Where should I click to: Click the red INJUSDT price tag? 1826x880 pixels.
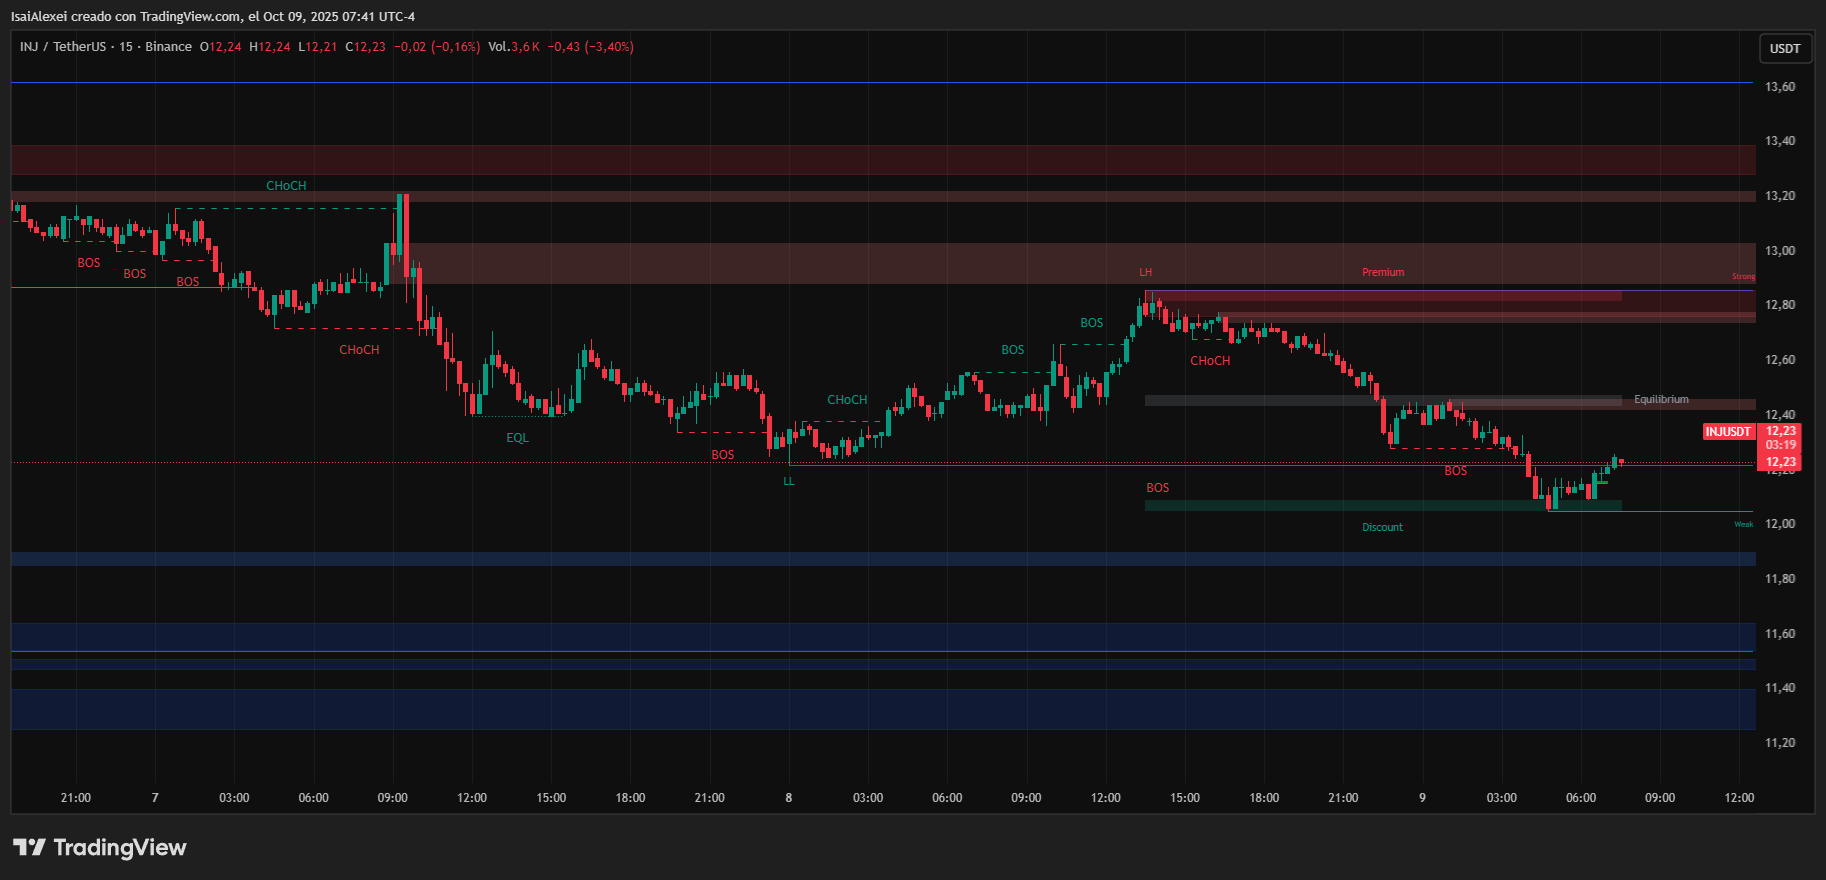pos(1728,432)
